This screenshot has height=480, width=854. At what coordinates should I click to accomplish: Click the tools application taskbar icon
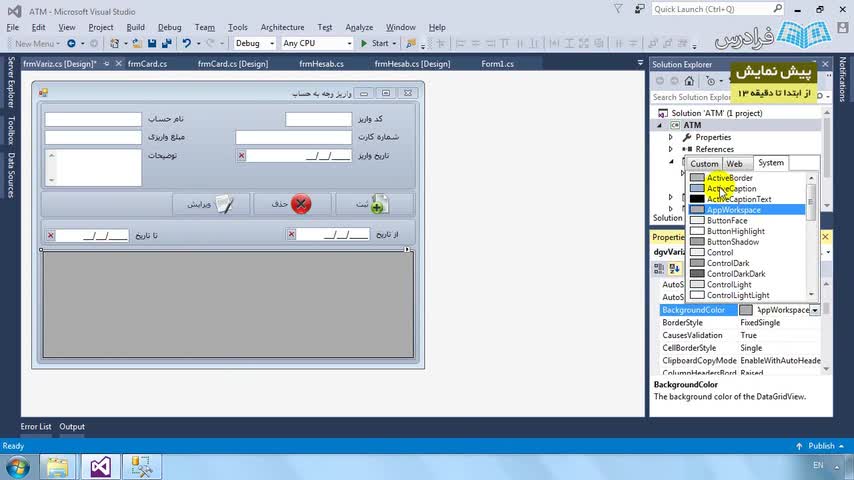point(141,467)
